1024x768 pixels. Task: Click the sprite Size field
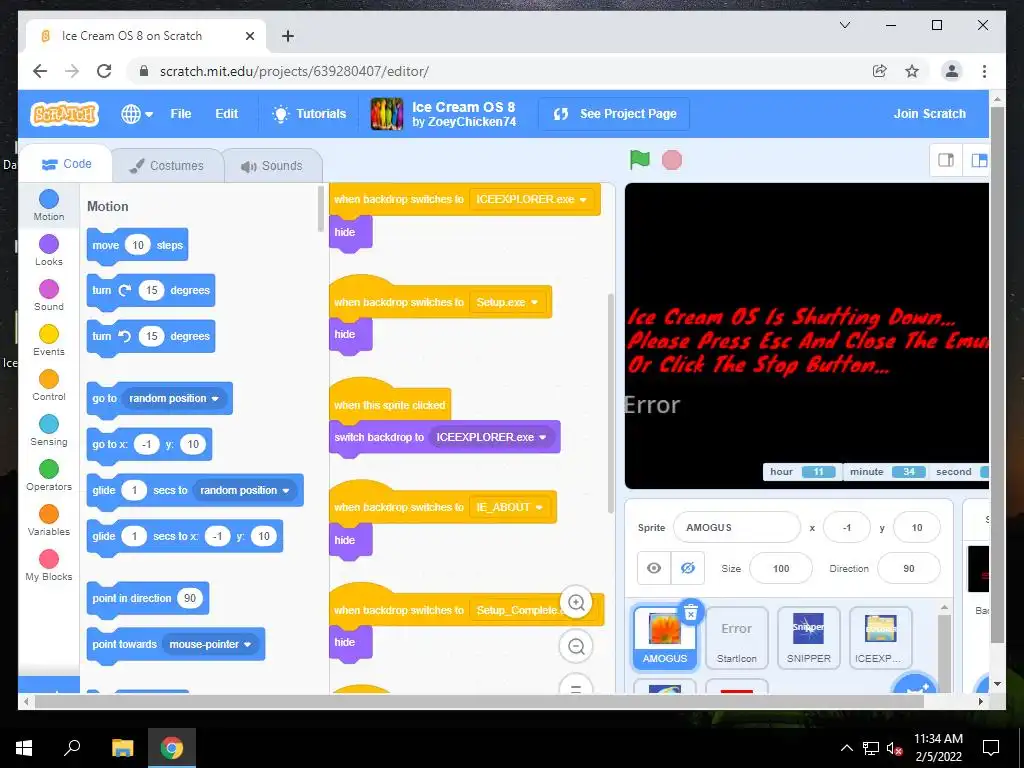(x=781, y=569)
